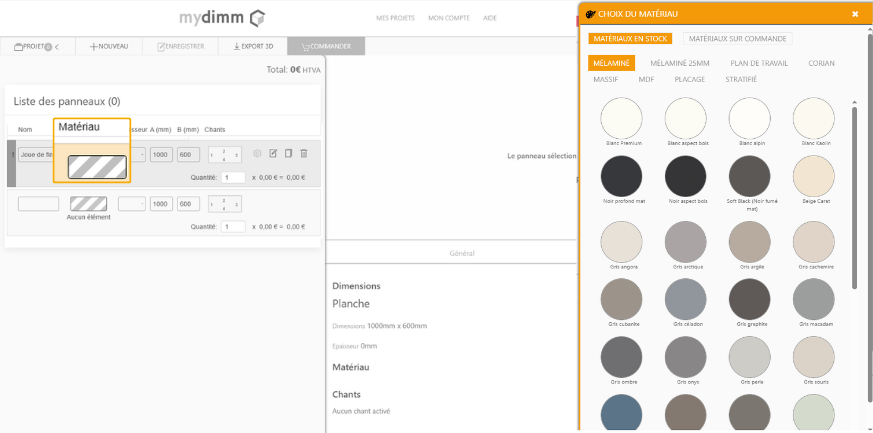Click Nouveau to create a new project
Viewport: 873px width, 433px height.
tap(108, 46)
